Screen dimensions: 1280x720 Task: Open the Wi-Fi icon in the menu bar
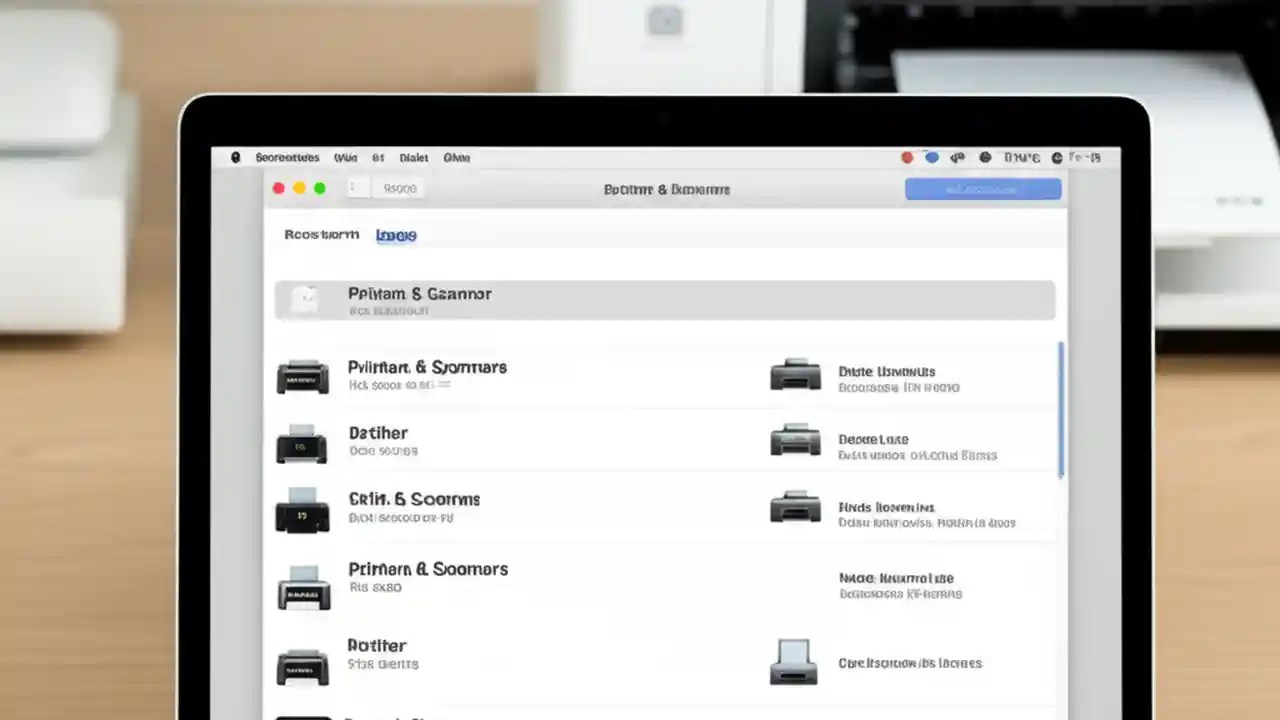(956, 157)
